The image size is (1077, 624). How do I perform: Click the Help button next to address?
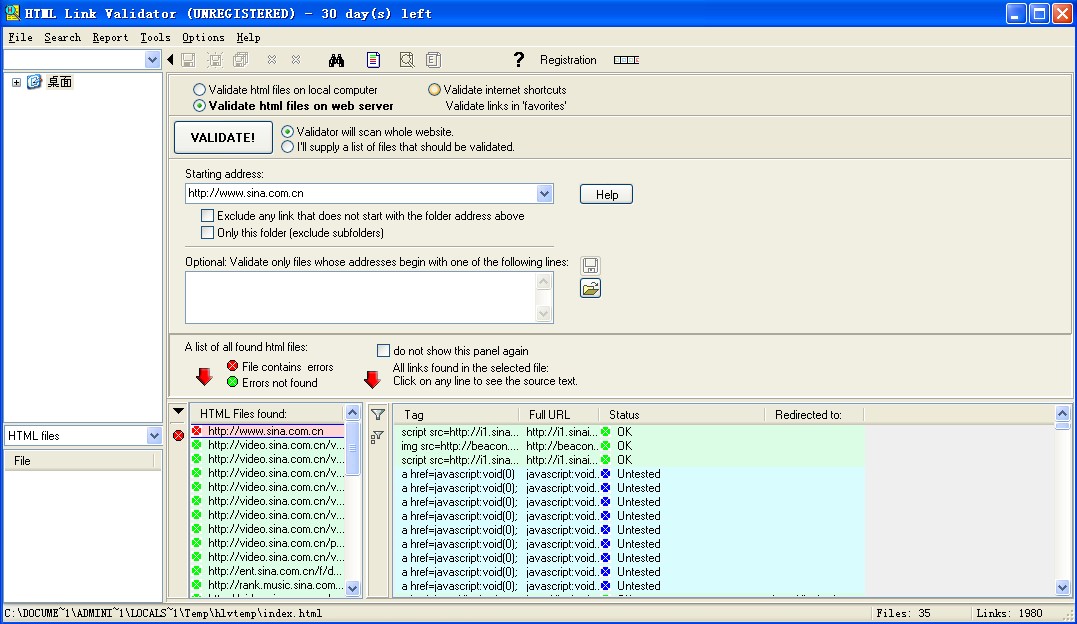[x=606, y=195]
